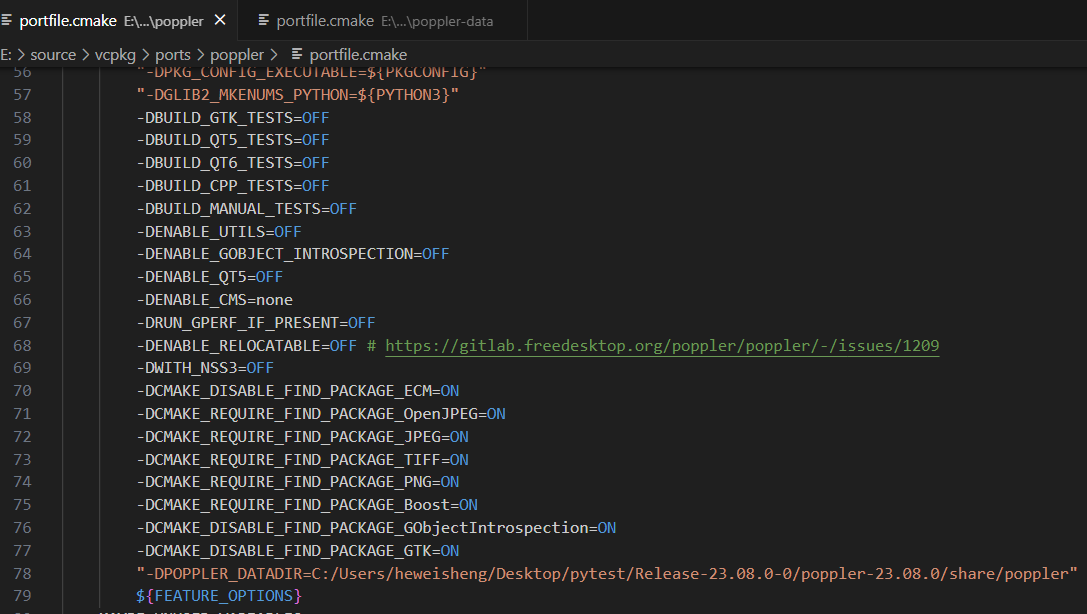The height and width of the screenshot is (614, 1087).
Task: Open the vcpkg breadcrumb dropdown
Action: click(115, 54)
